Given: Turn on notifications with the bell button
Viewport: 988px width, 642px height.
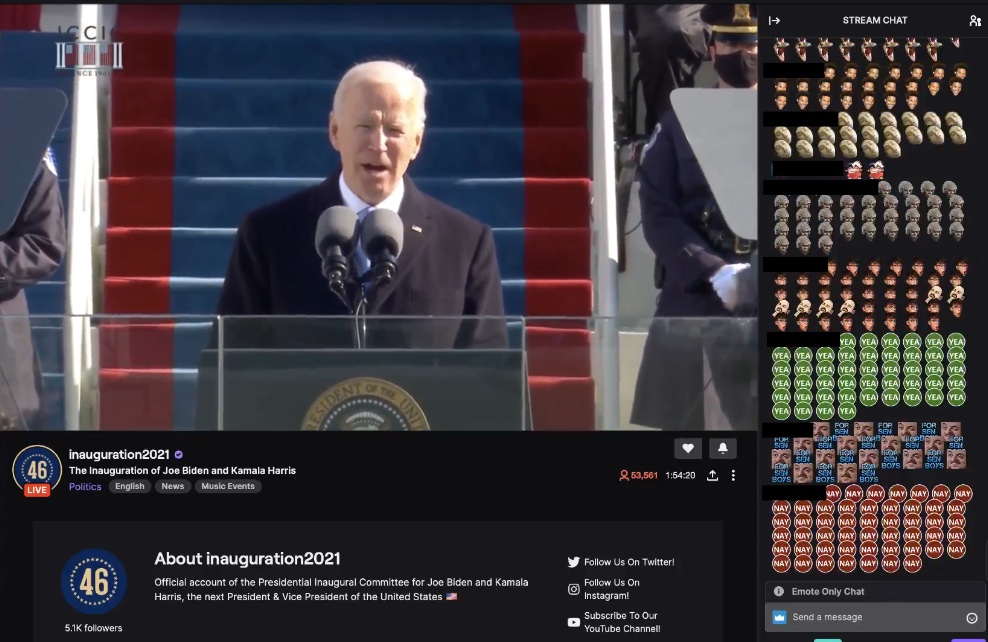Looking at the screenshot, I should click(x=723, y=448).
